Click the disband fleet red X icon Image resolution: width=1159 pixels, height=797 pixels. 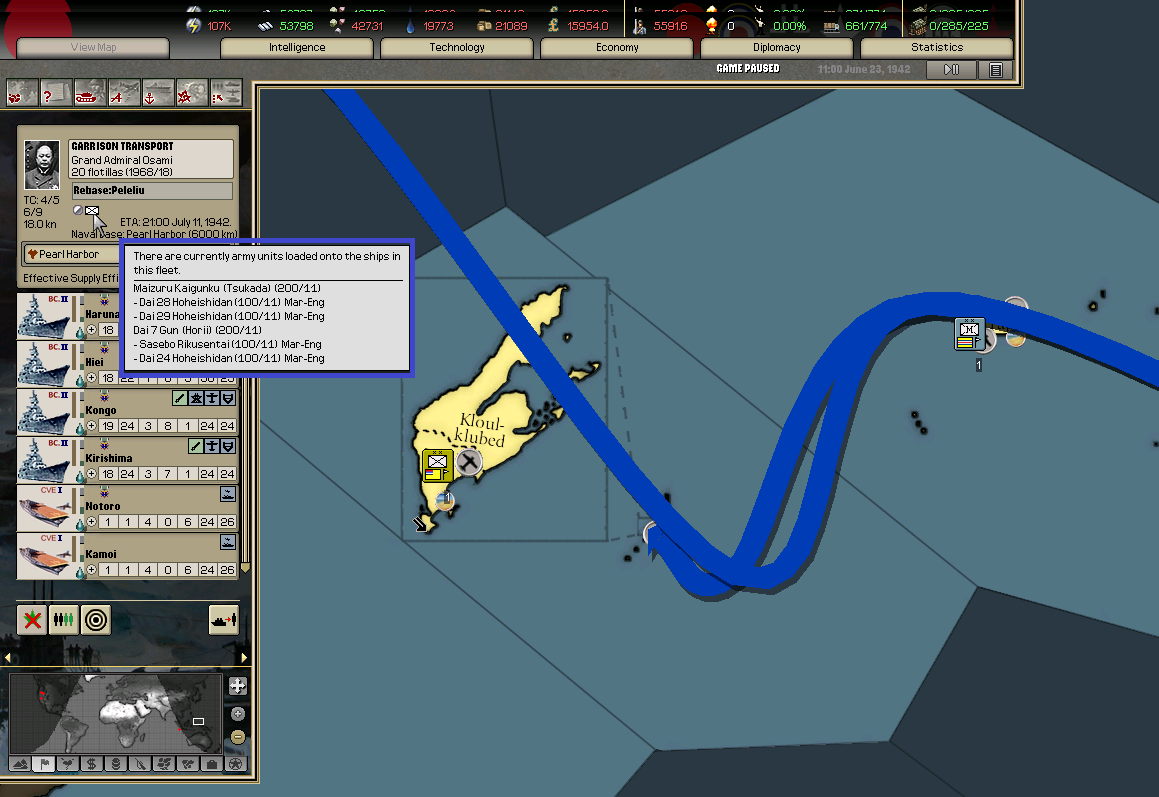33,619
